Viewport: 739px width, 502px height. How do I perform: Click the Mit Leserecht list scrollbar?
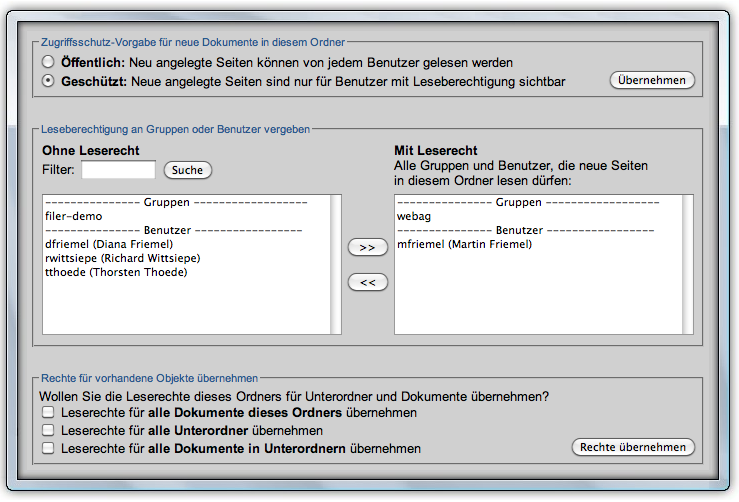pyautogui.click(x=686, y=265)
